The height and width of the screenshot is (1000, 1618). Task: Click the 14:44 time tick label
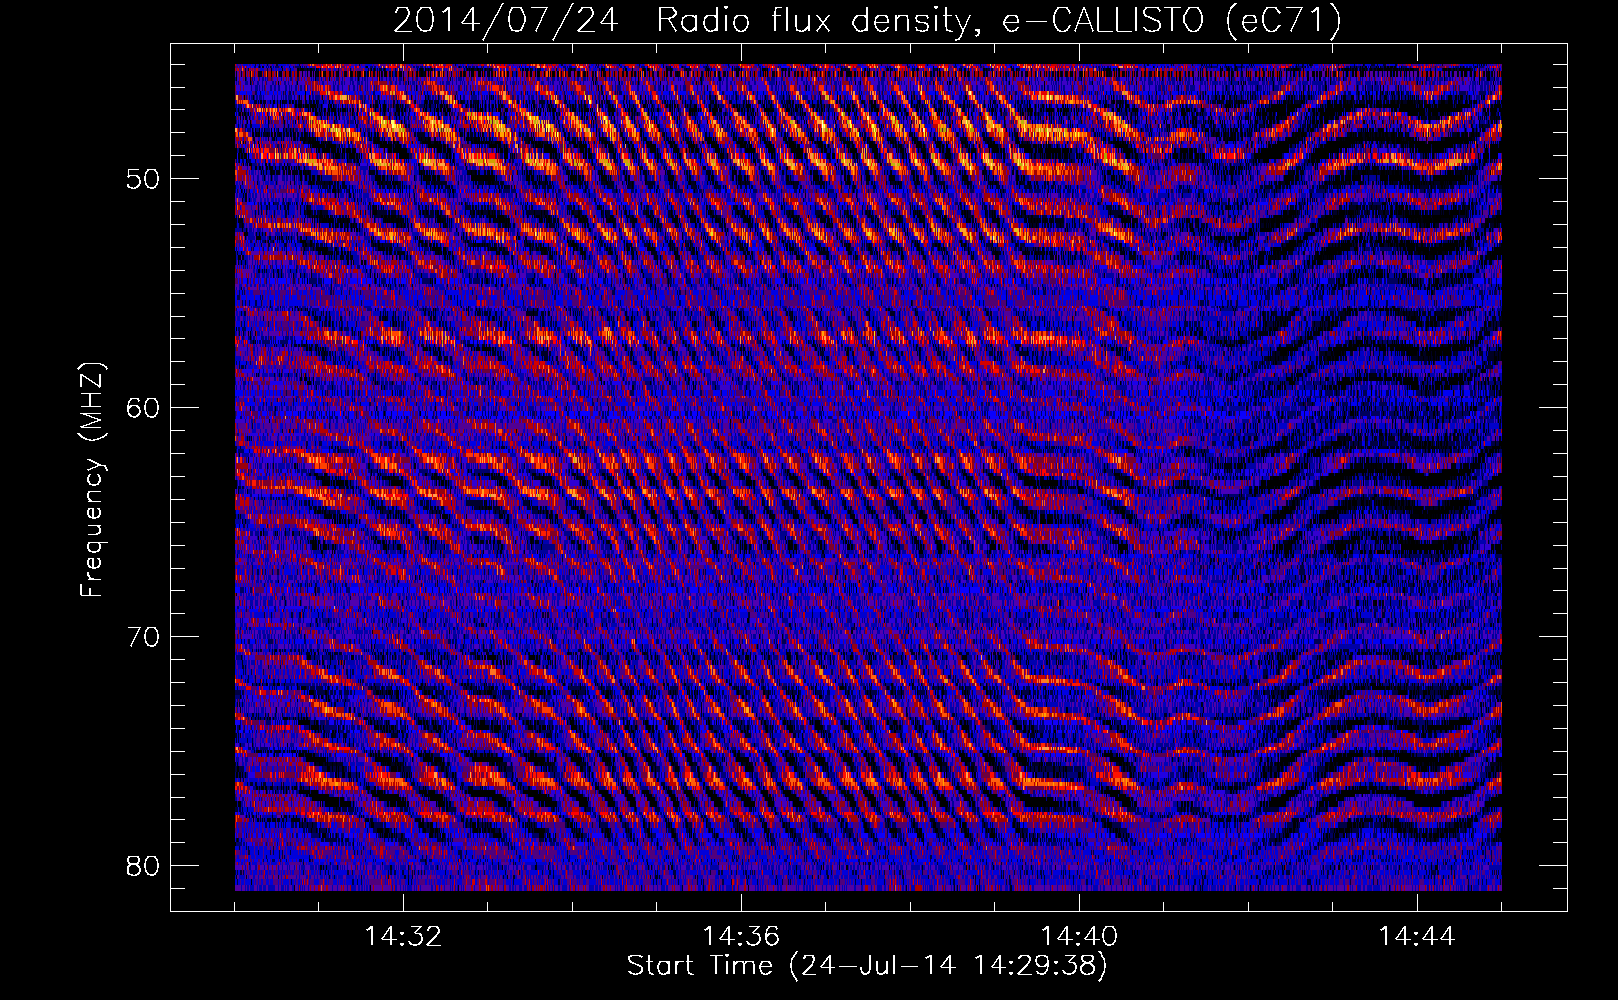coord(1416,937)
